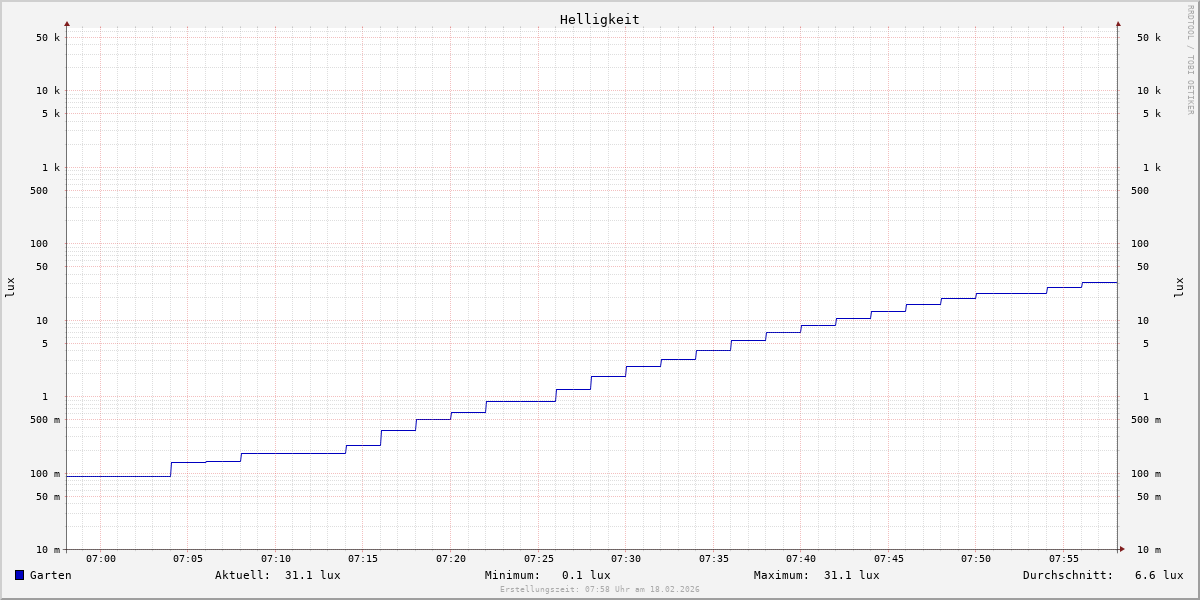Click the RRDTOOL / TOBI OETIKER watermark
Viewport: 1200px width, 600px height.
(1190, 59)
